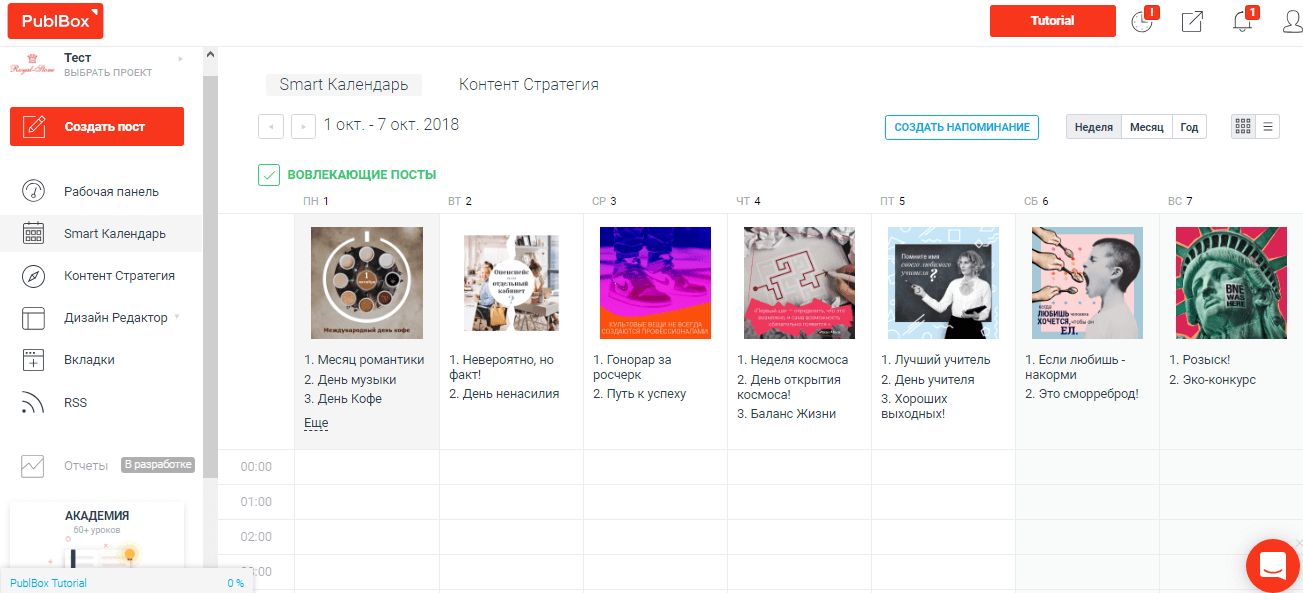Click the Создать пост button
The width and height of the screenshot is (1303, 593).
pyautogui.click(x=97, y=127)
